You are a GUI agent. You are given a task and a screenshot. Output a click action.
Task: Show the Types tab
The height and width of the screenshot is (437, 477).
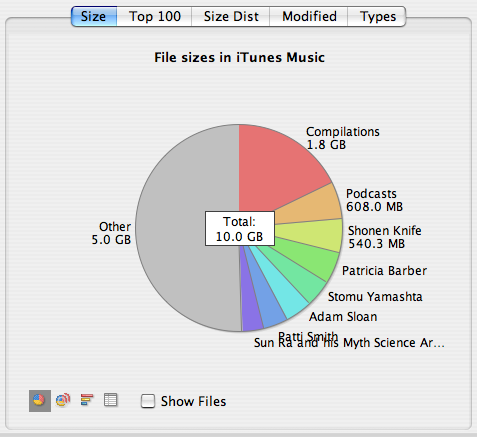tap(377, 16)
